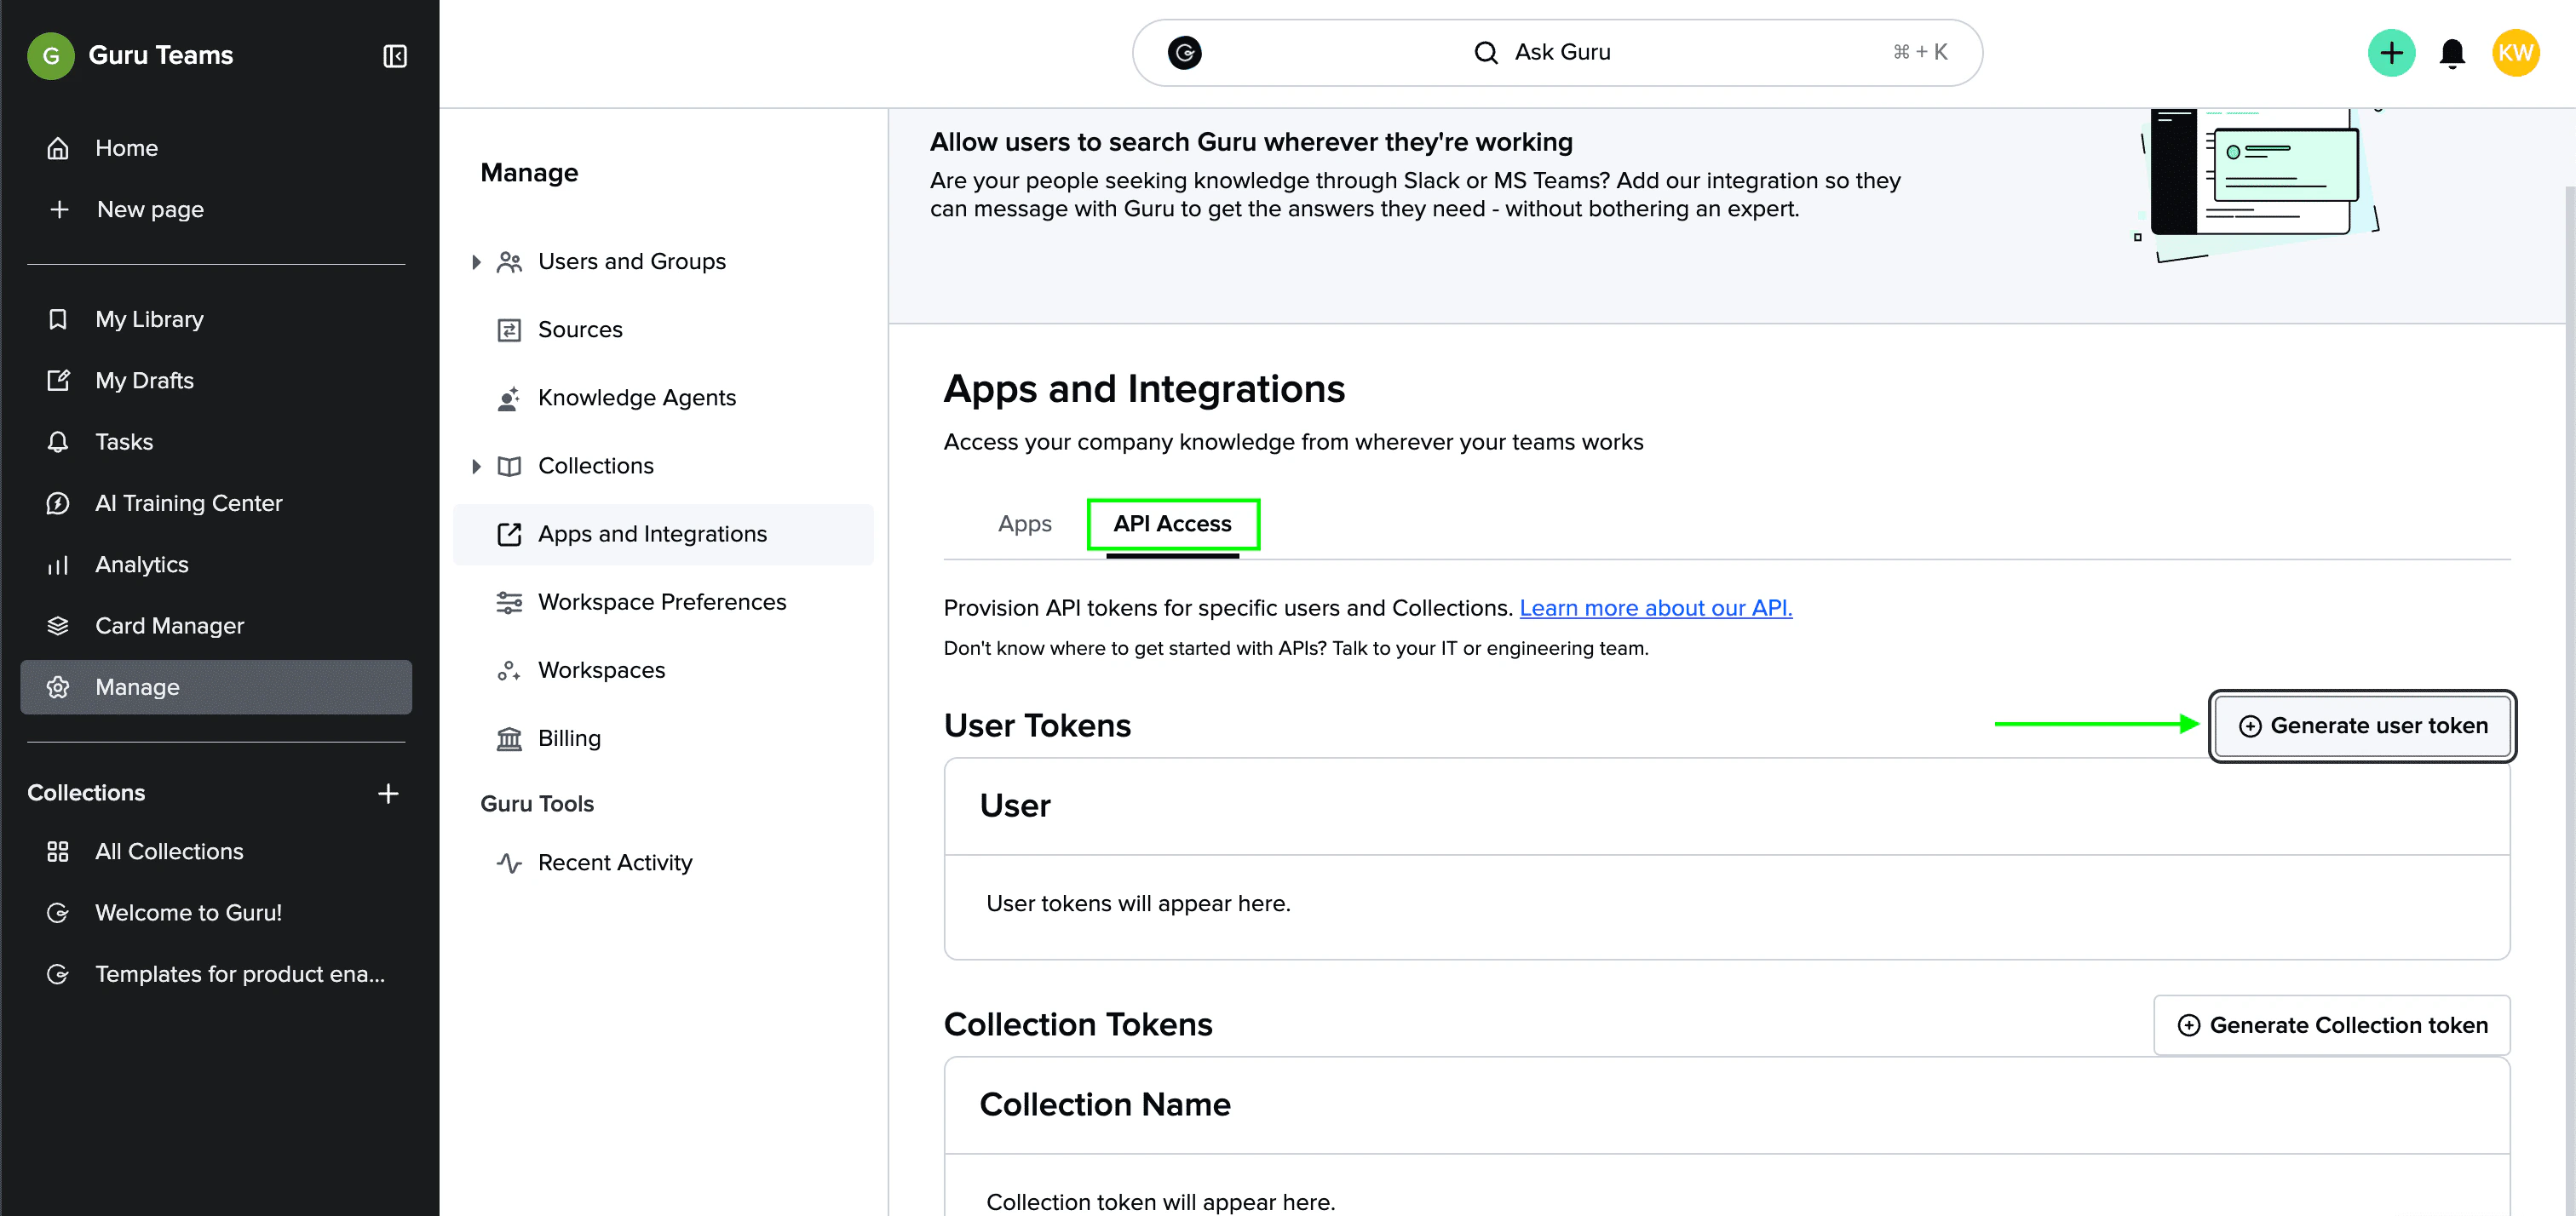The width and height of the screenshot is (2576, 1216).
Task: Add a new collection with plus icon
Action: (388, 793)
